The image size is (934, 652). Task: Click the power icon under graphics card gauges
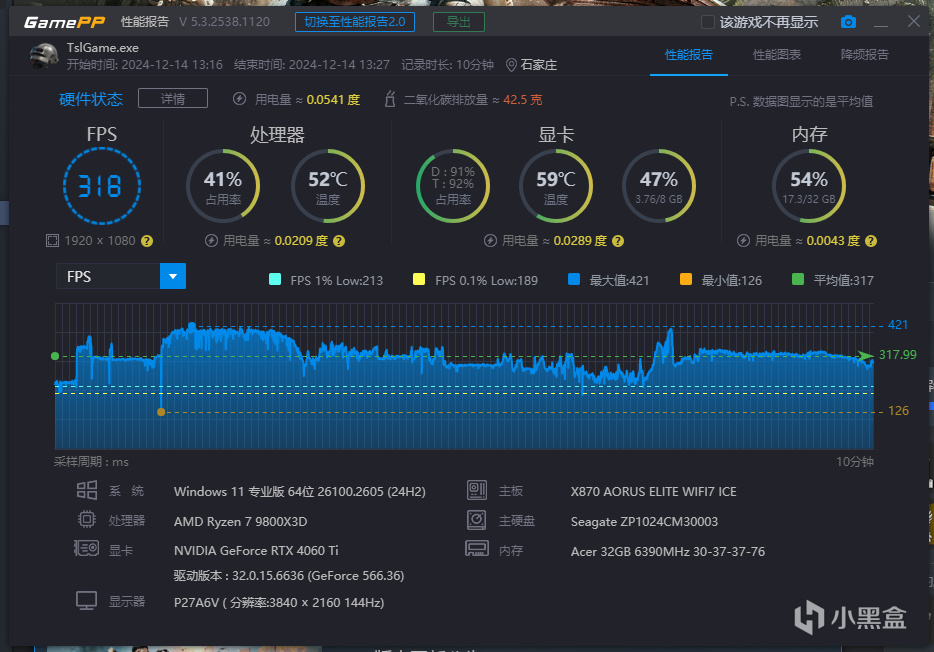(490, 241)
